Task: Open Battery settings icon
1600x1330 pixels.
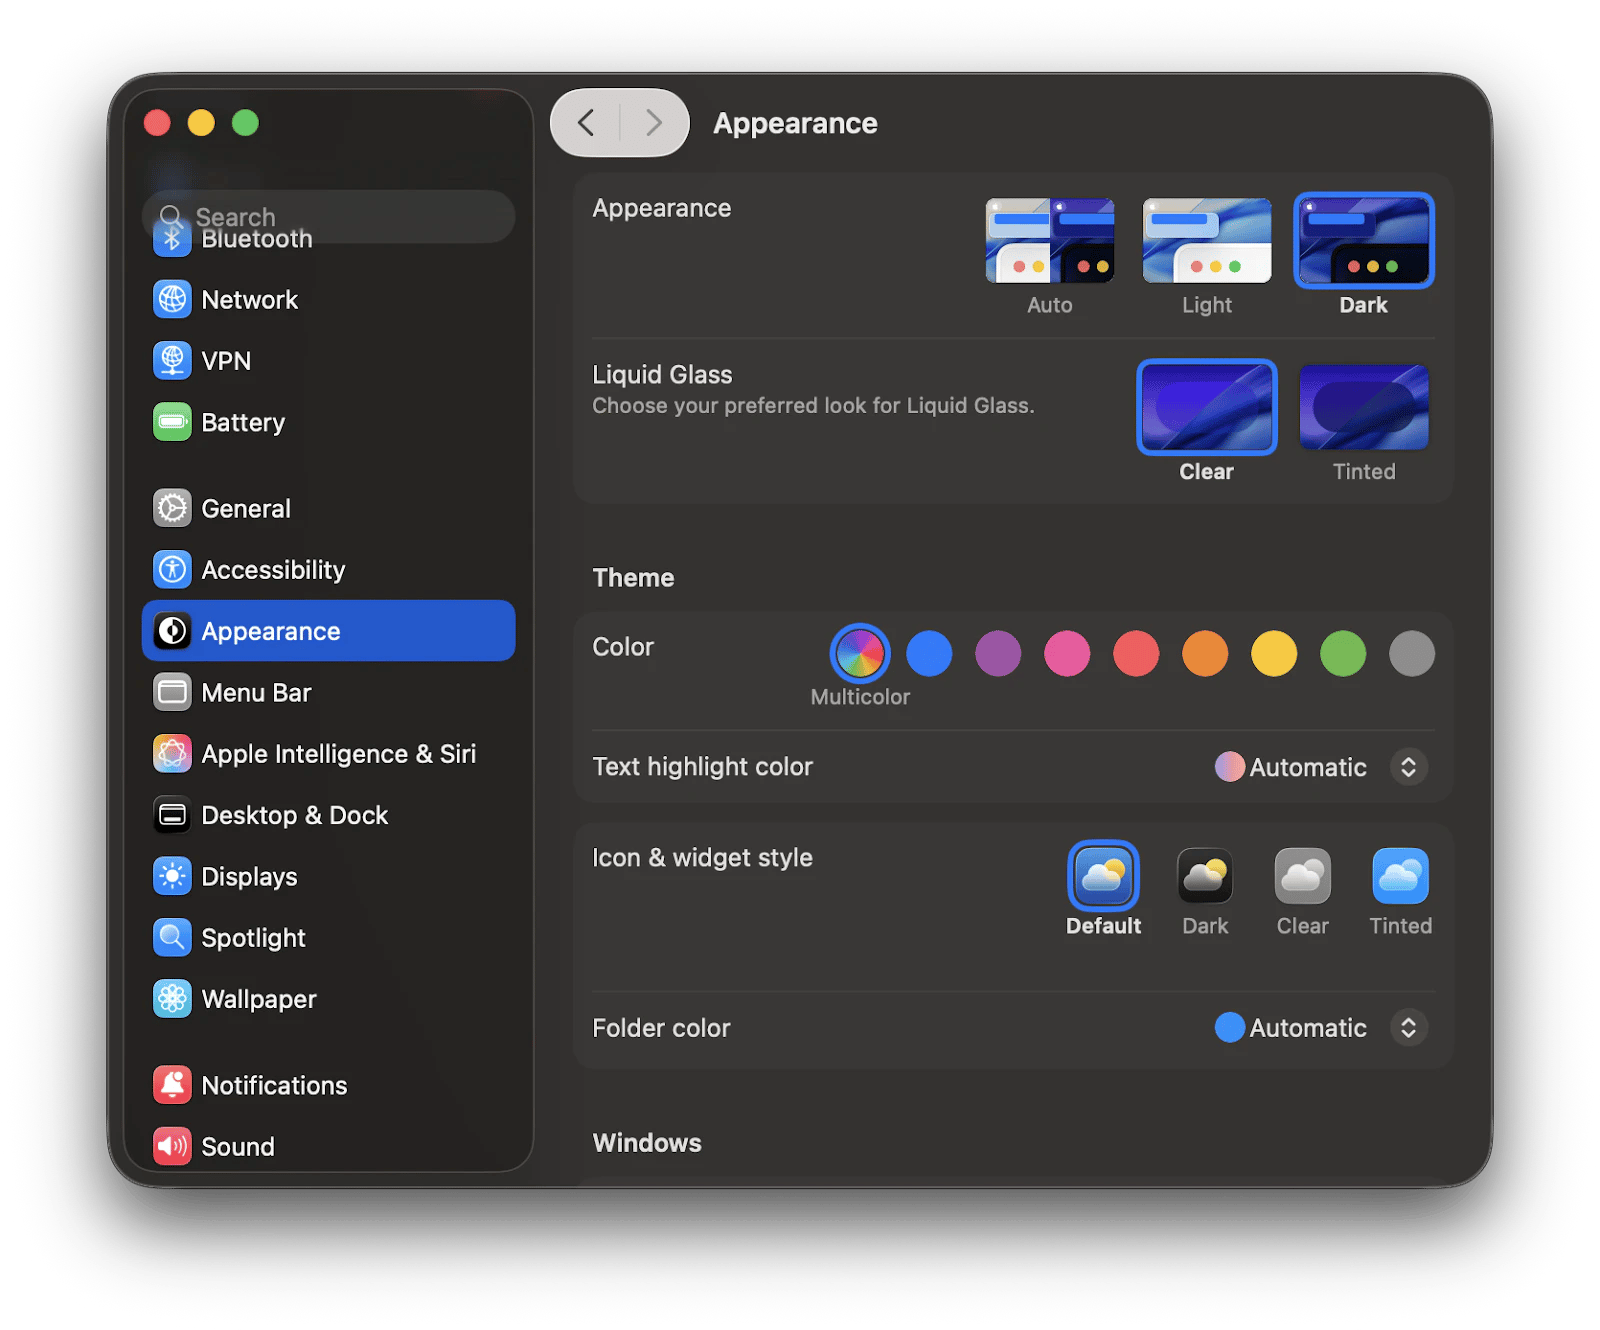Action: pyautogui.click(x=172, y=422)
